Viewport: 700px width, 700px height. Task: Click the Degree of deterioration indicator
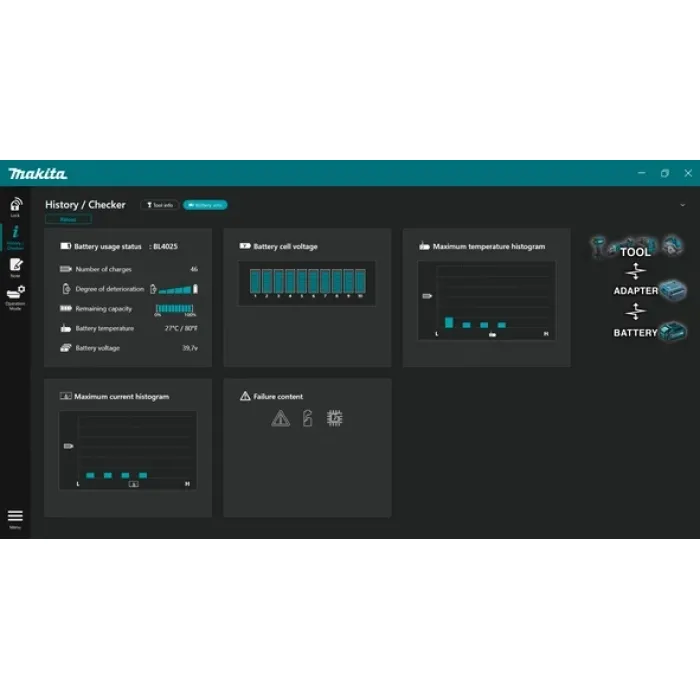tap(174, 289)
